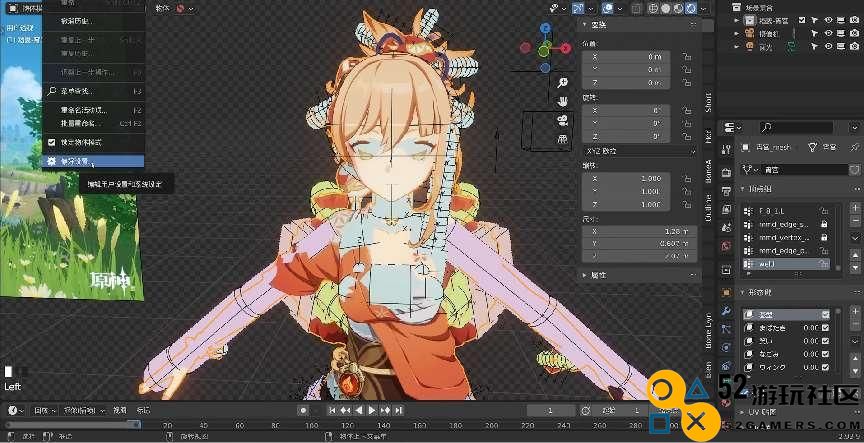Select Batch Rename (批量重命名) entry
Viewport: 864px width, 443px height.
93,122
